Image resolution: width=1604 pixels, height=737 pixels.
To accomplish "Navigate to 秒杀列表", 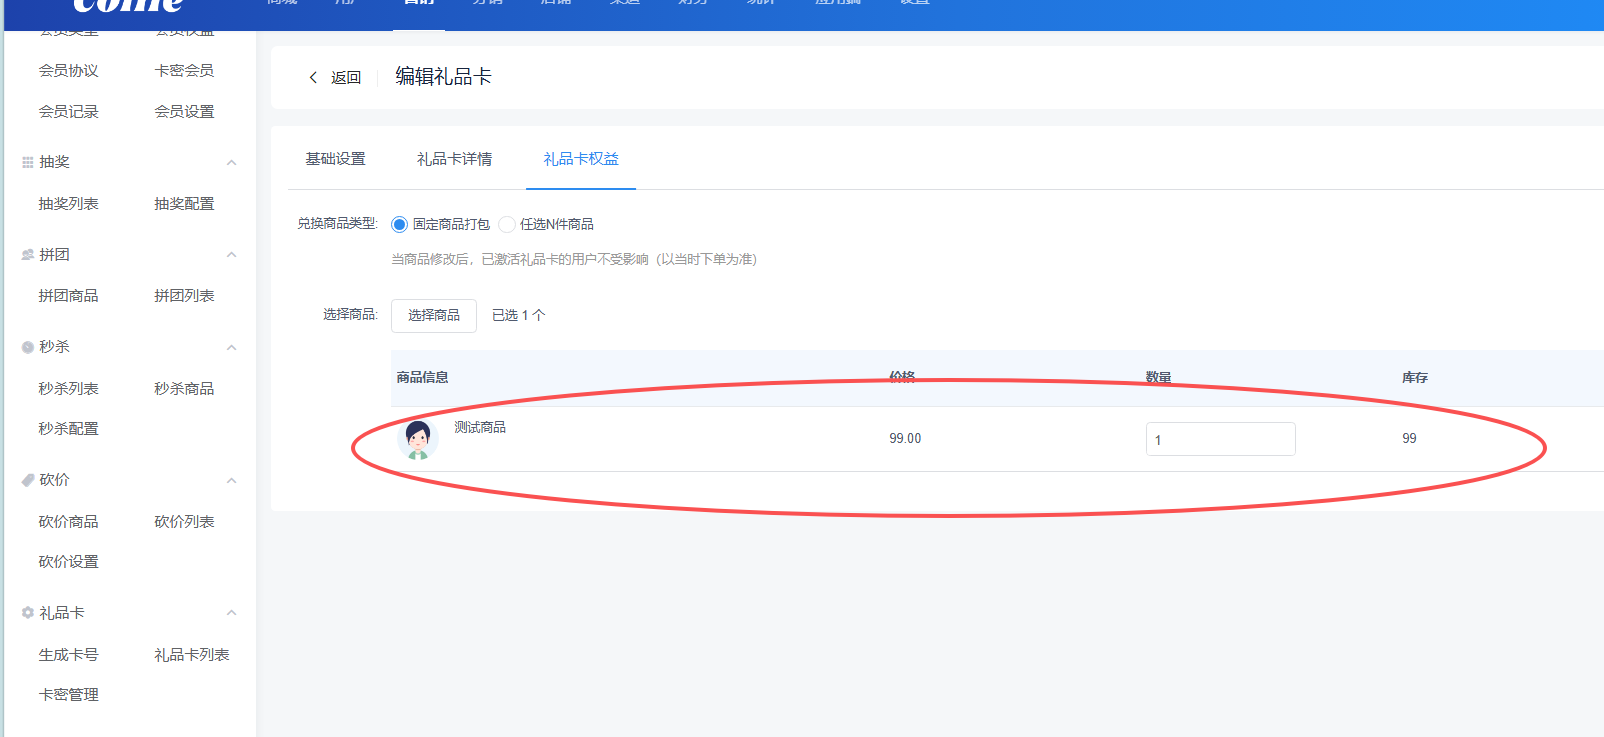I will (68, 388).
